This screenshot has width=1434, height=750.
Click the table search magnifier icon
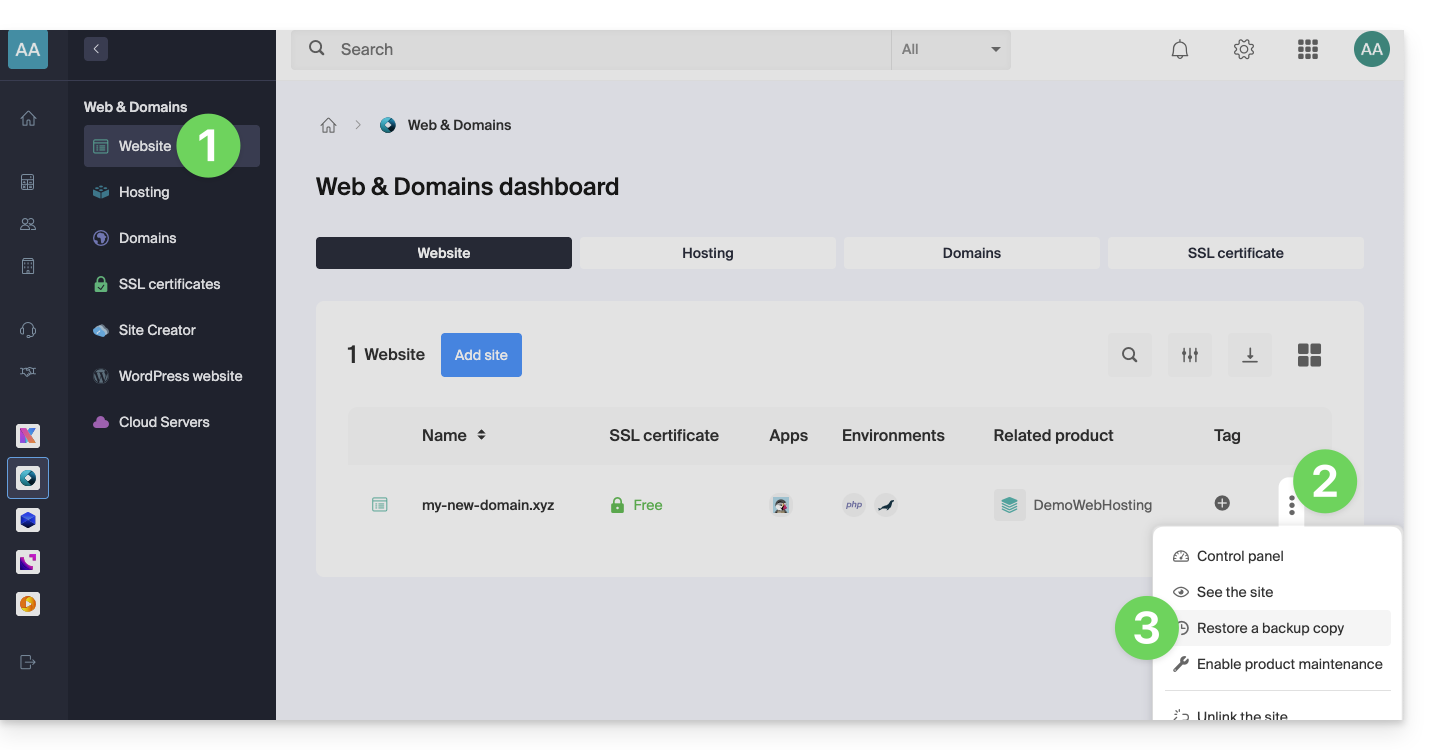pyautogui.click(x=1130, y=355)
